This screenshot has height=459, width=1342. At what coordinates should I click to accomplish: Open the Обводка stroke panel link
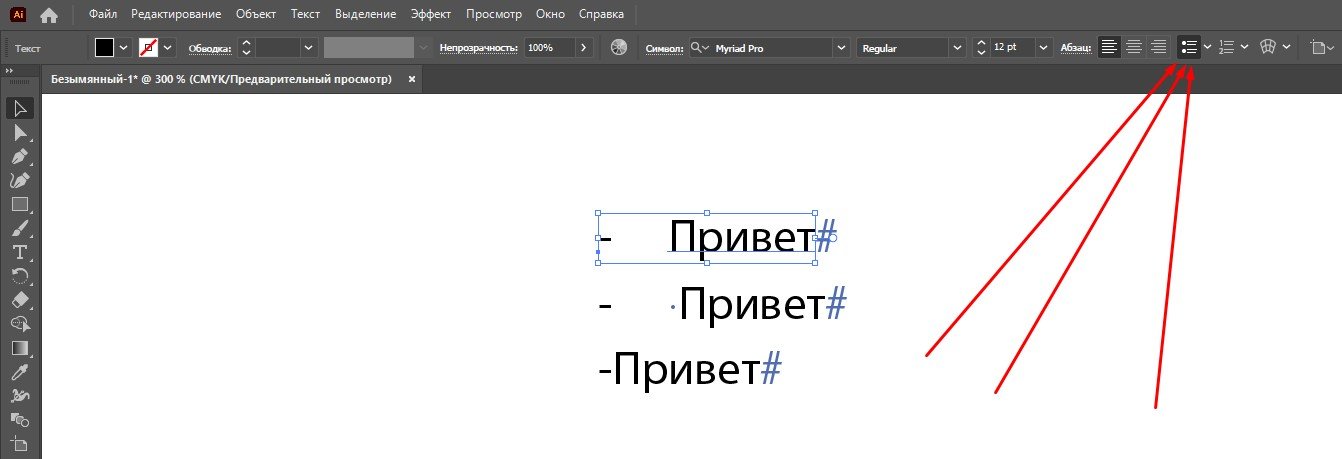(210, 48)
